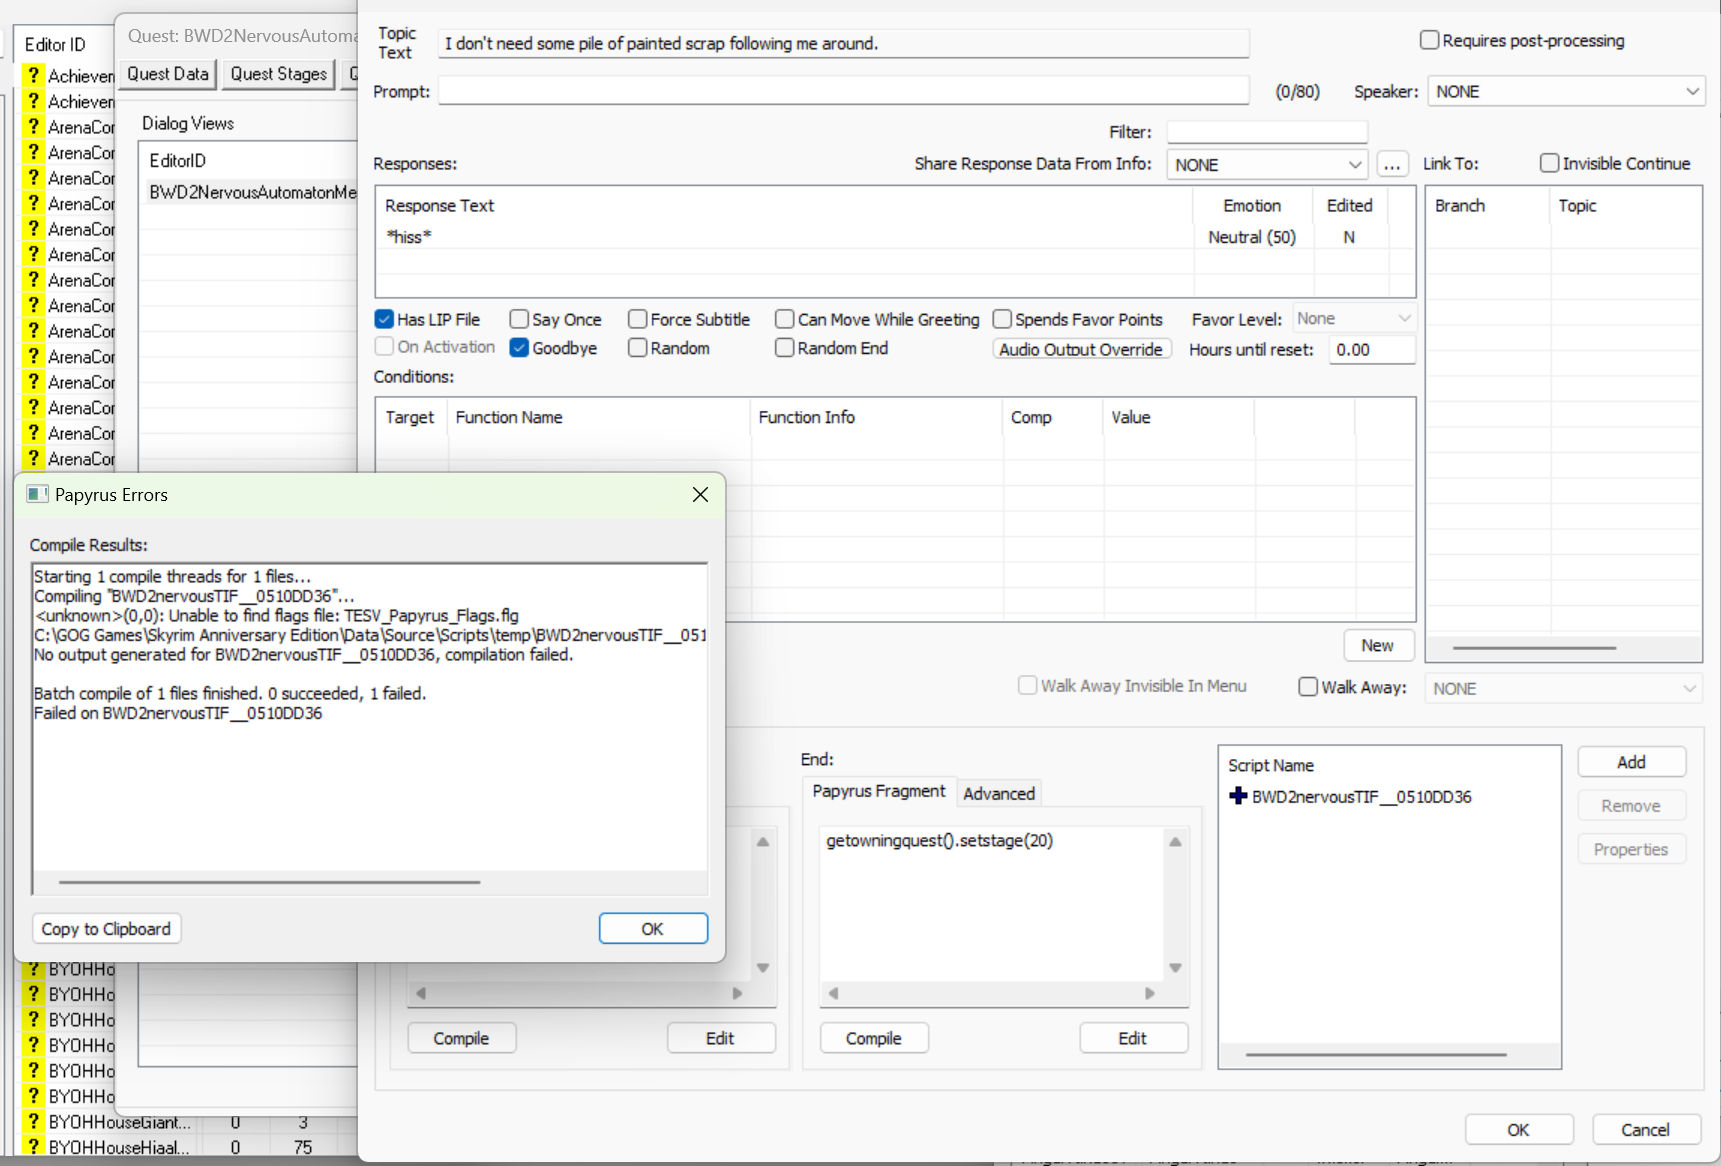Click the Papyrus Errors window icon
The height and width of the screenshot is (1166, 1721).
coord(38,494)
